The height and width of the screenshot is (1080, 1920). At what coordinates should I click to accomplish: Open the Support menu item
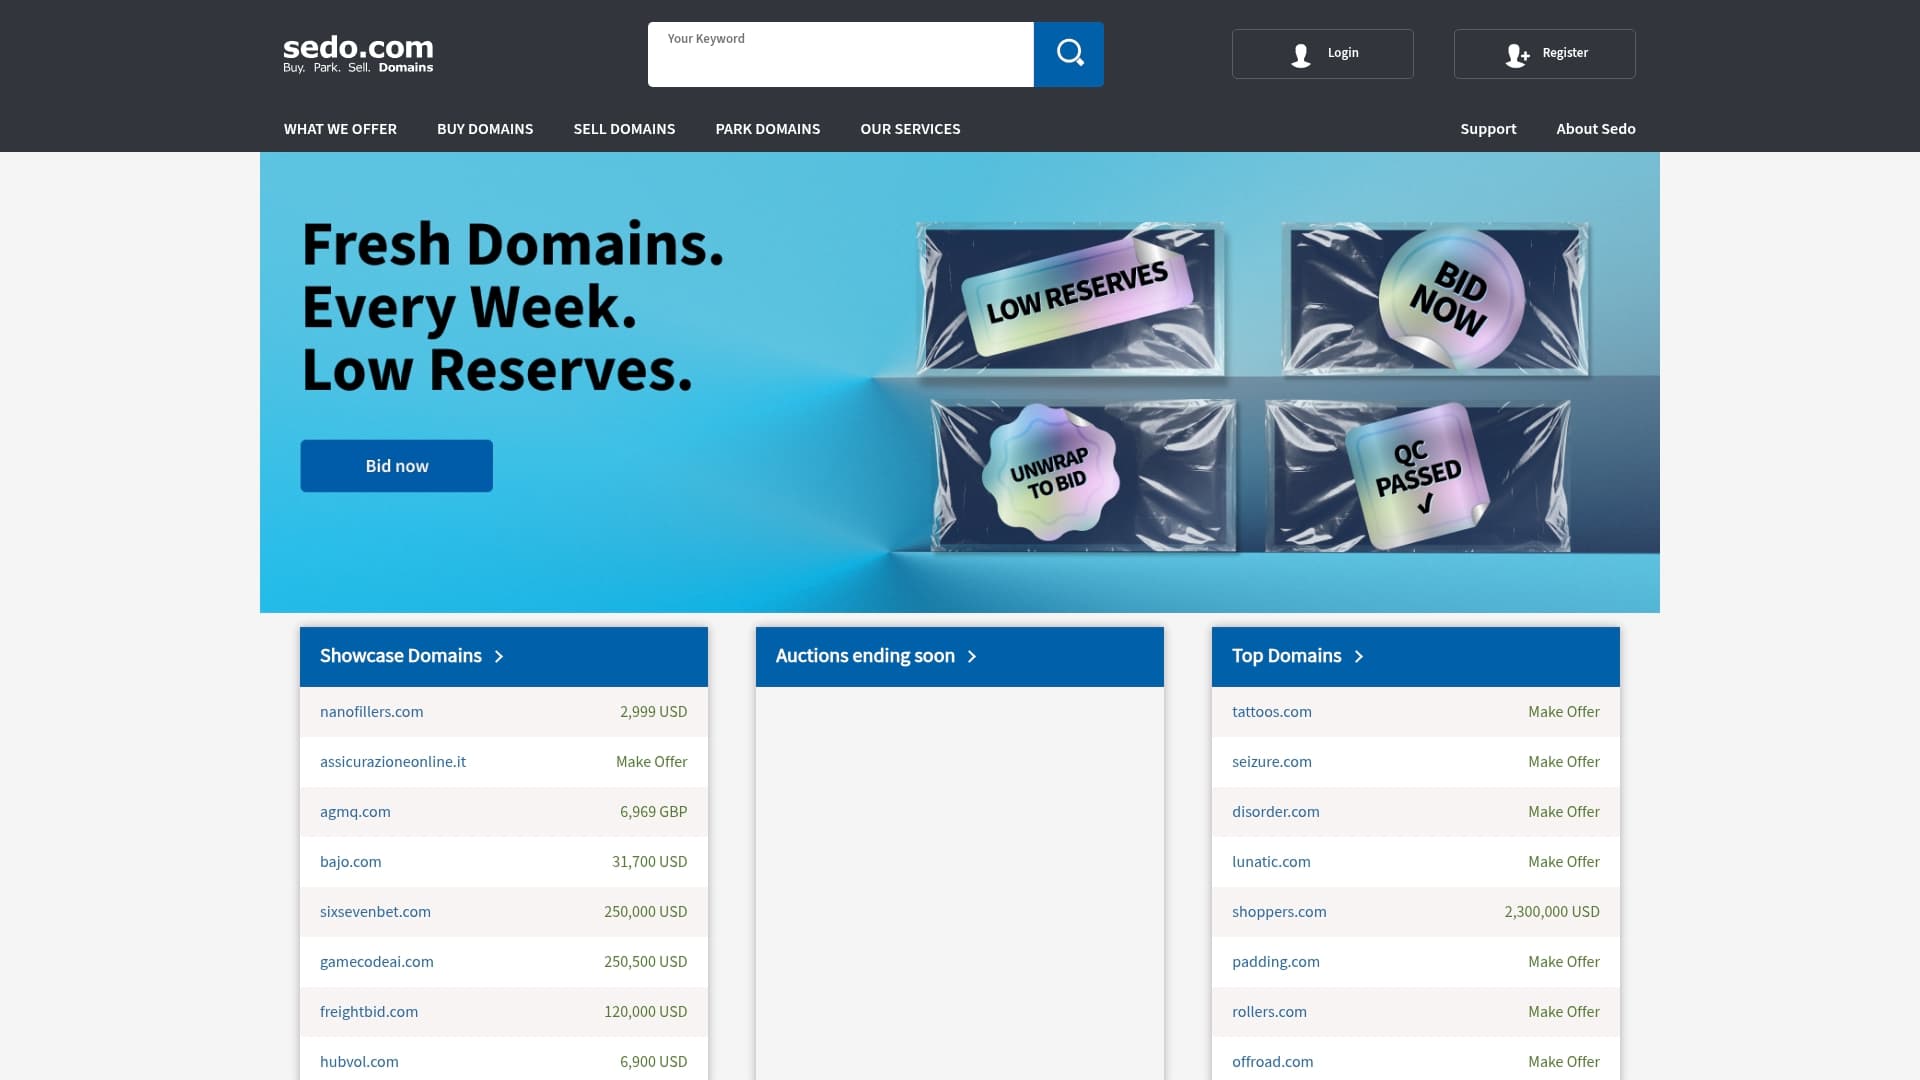[x=1488, y=129]
